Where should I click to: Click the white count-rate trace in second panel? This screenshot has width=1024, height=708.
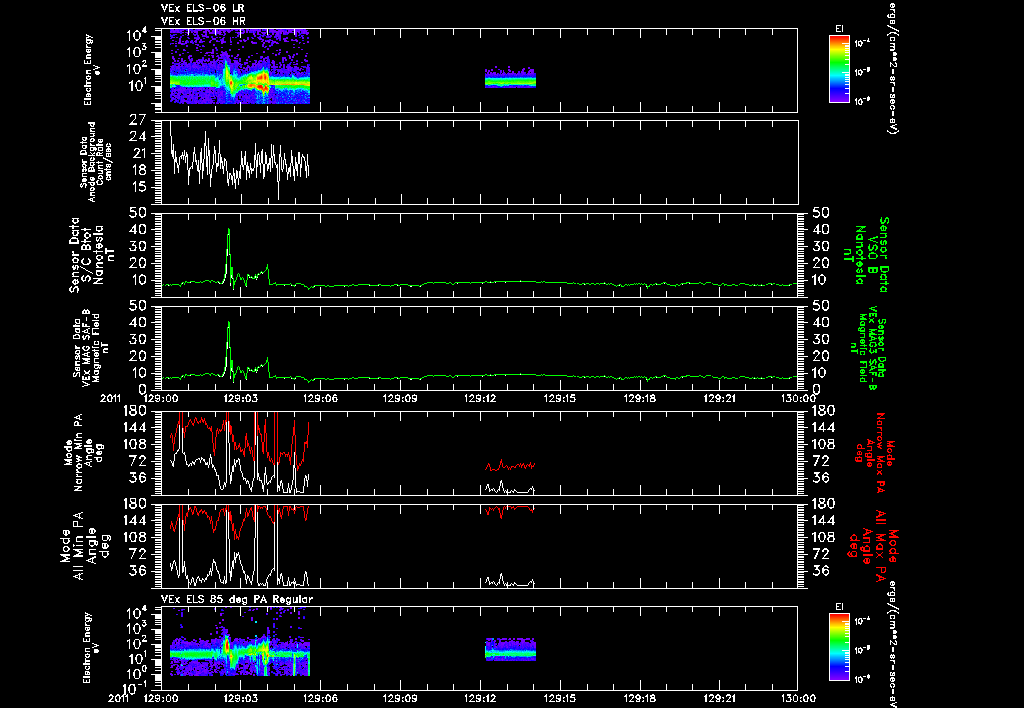[x=240, y=160]
